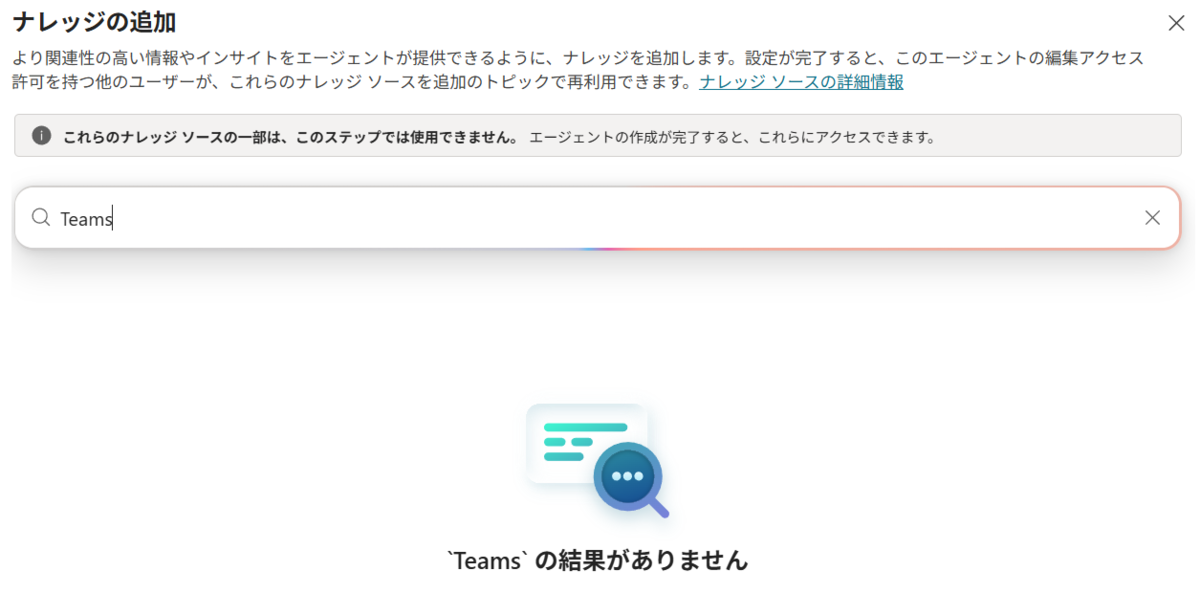
Task: Click the info icon in notice banner
Action: [x=41, y=135]
